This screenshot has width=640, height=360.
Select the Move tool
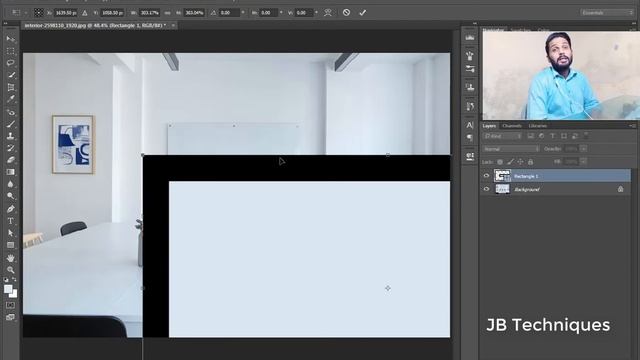point(11,39)
